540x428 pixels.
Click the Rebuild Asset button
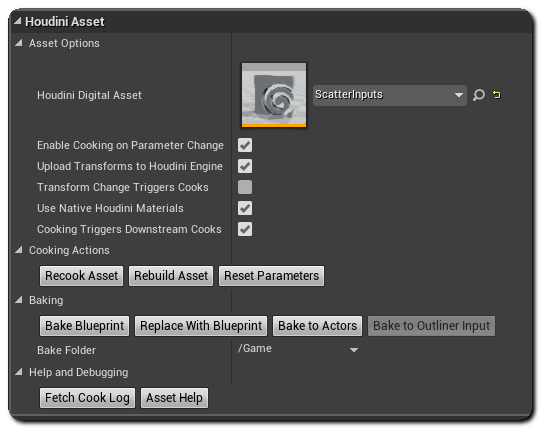coord(171,276)
